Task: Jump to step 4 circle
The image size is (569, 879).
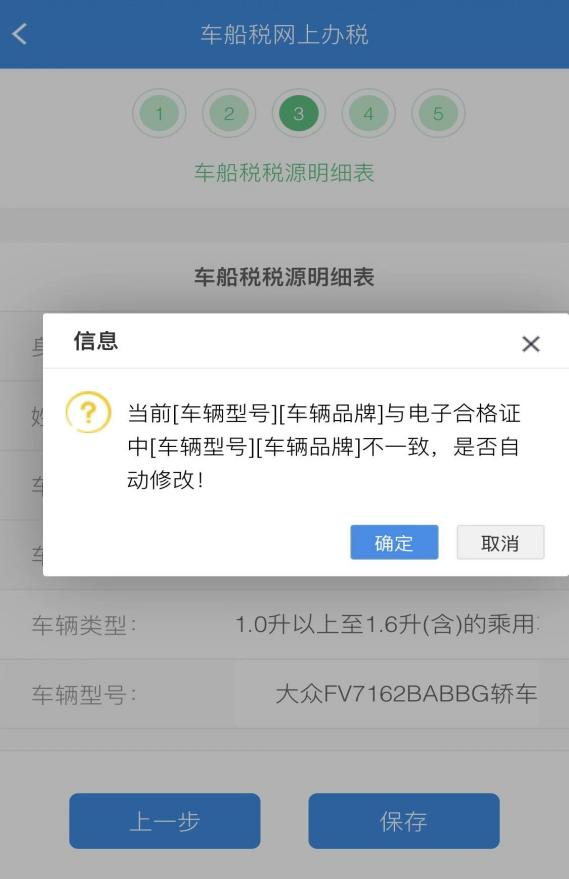Action: pyautogui.click(x=368, y=113)
